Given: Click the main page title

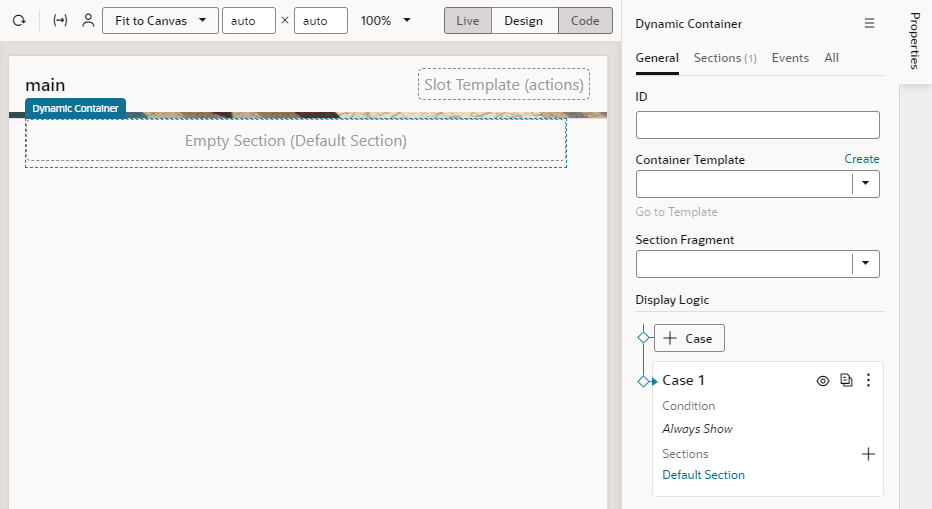Looking at the screenshot, I should [x=45, y=85].
